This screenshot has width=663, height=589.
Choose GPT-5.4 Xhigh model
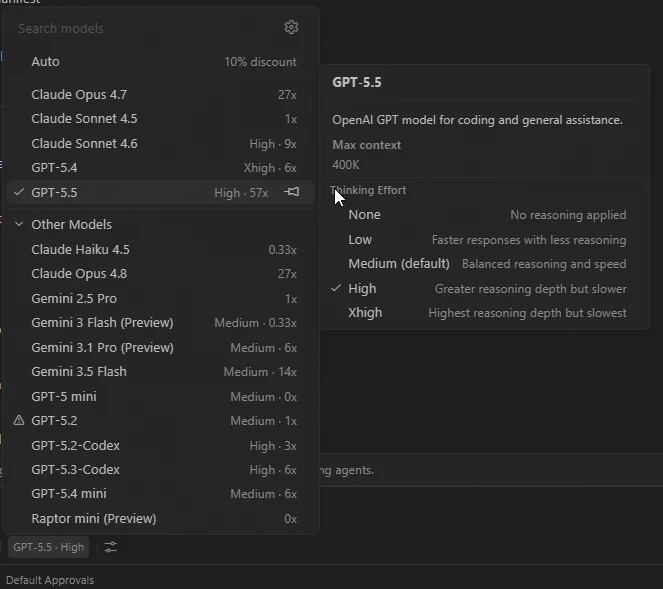coord(161,167)
